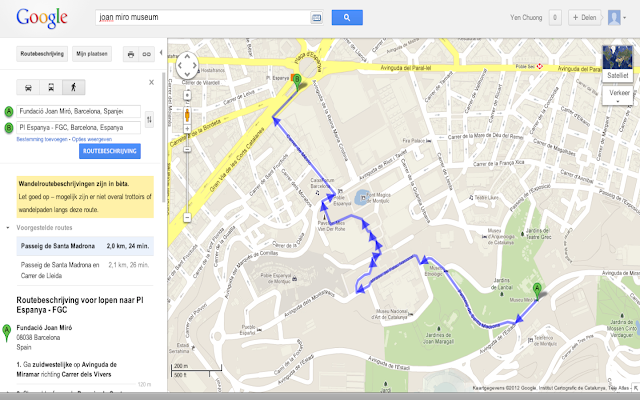Open the account profile picture dropdown
Image resolution: width=640 pixels, height=400 pixels.
617,18
